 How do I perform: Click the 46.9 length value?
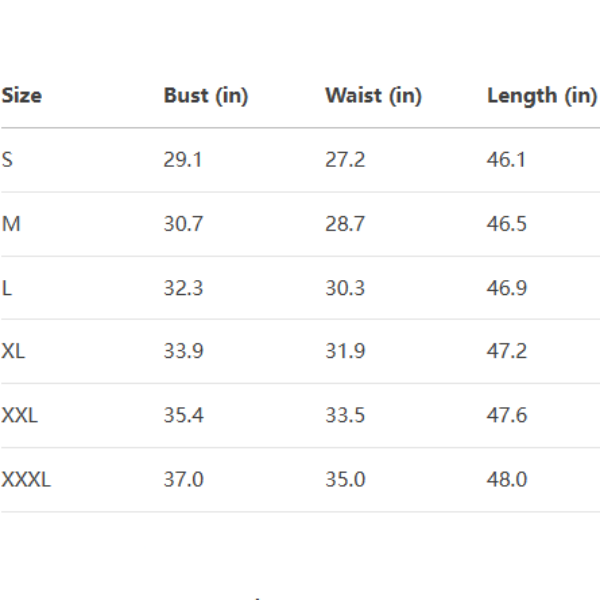click(x=507, y=288)
